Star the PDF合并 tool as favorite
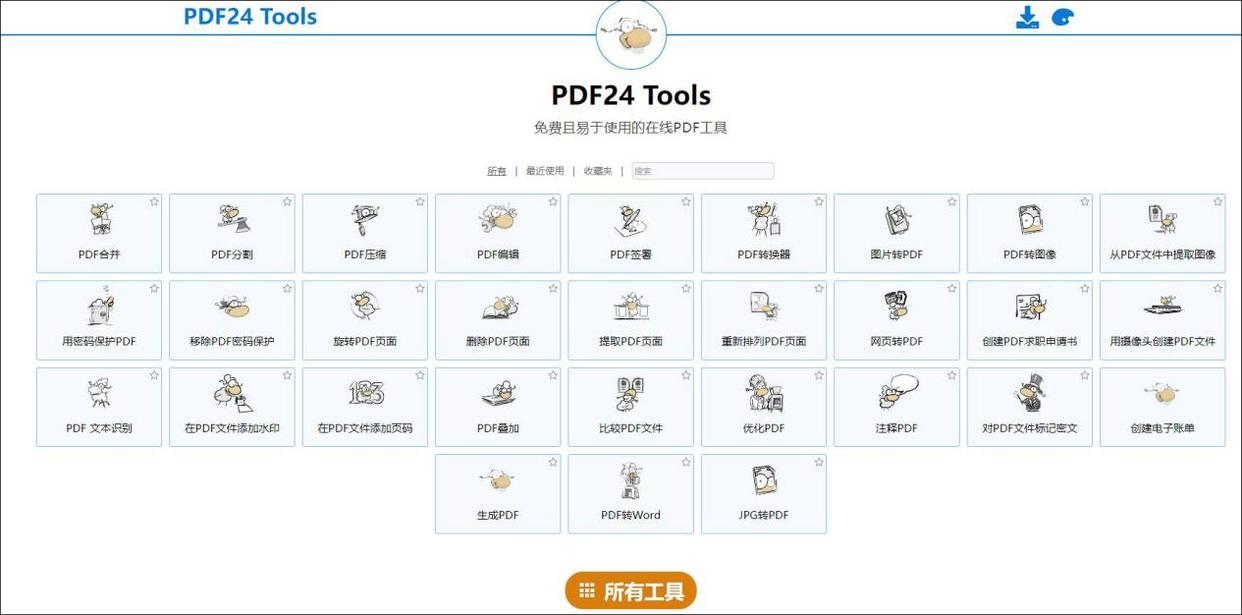Viewport: 1242px width, 615px height. click(154, 202)
